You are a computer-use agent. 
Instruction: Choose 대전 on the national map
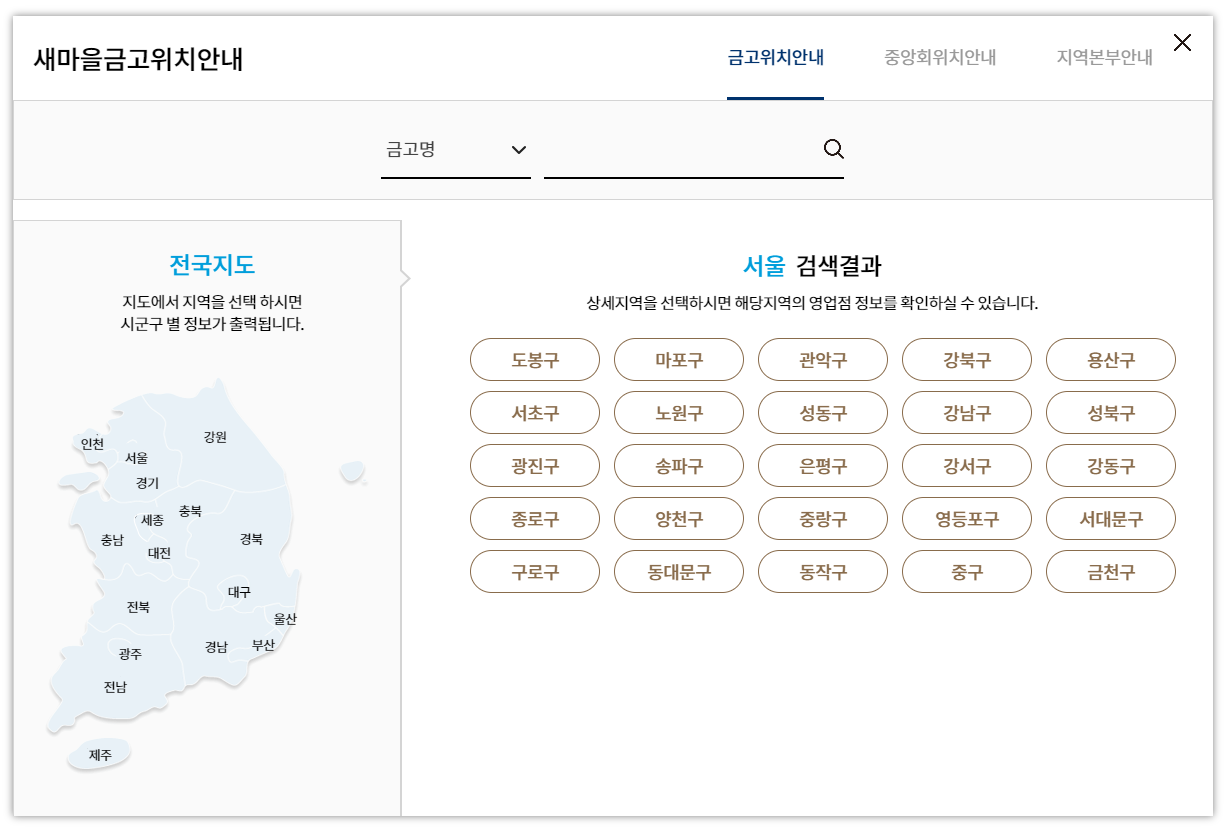click(159, 553)
